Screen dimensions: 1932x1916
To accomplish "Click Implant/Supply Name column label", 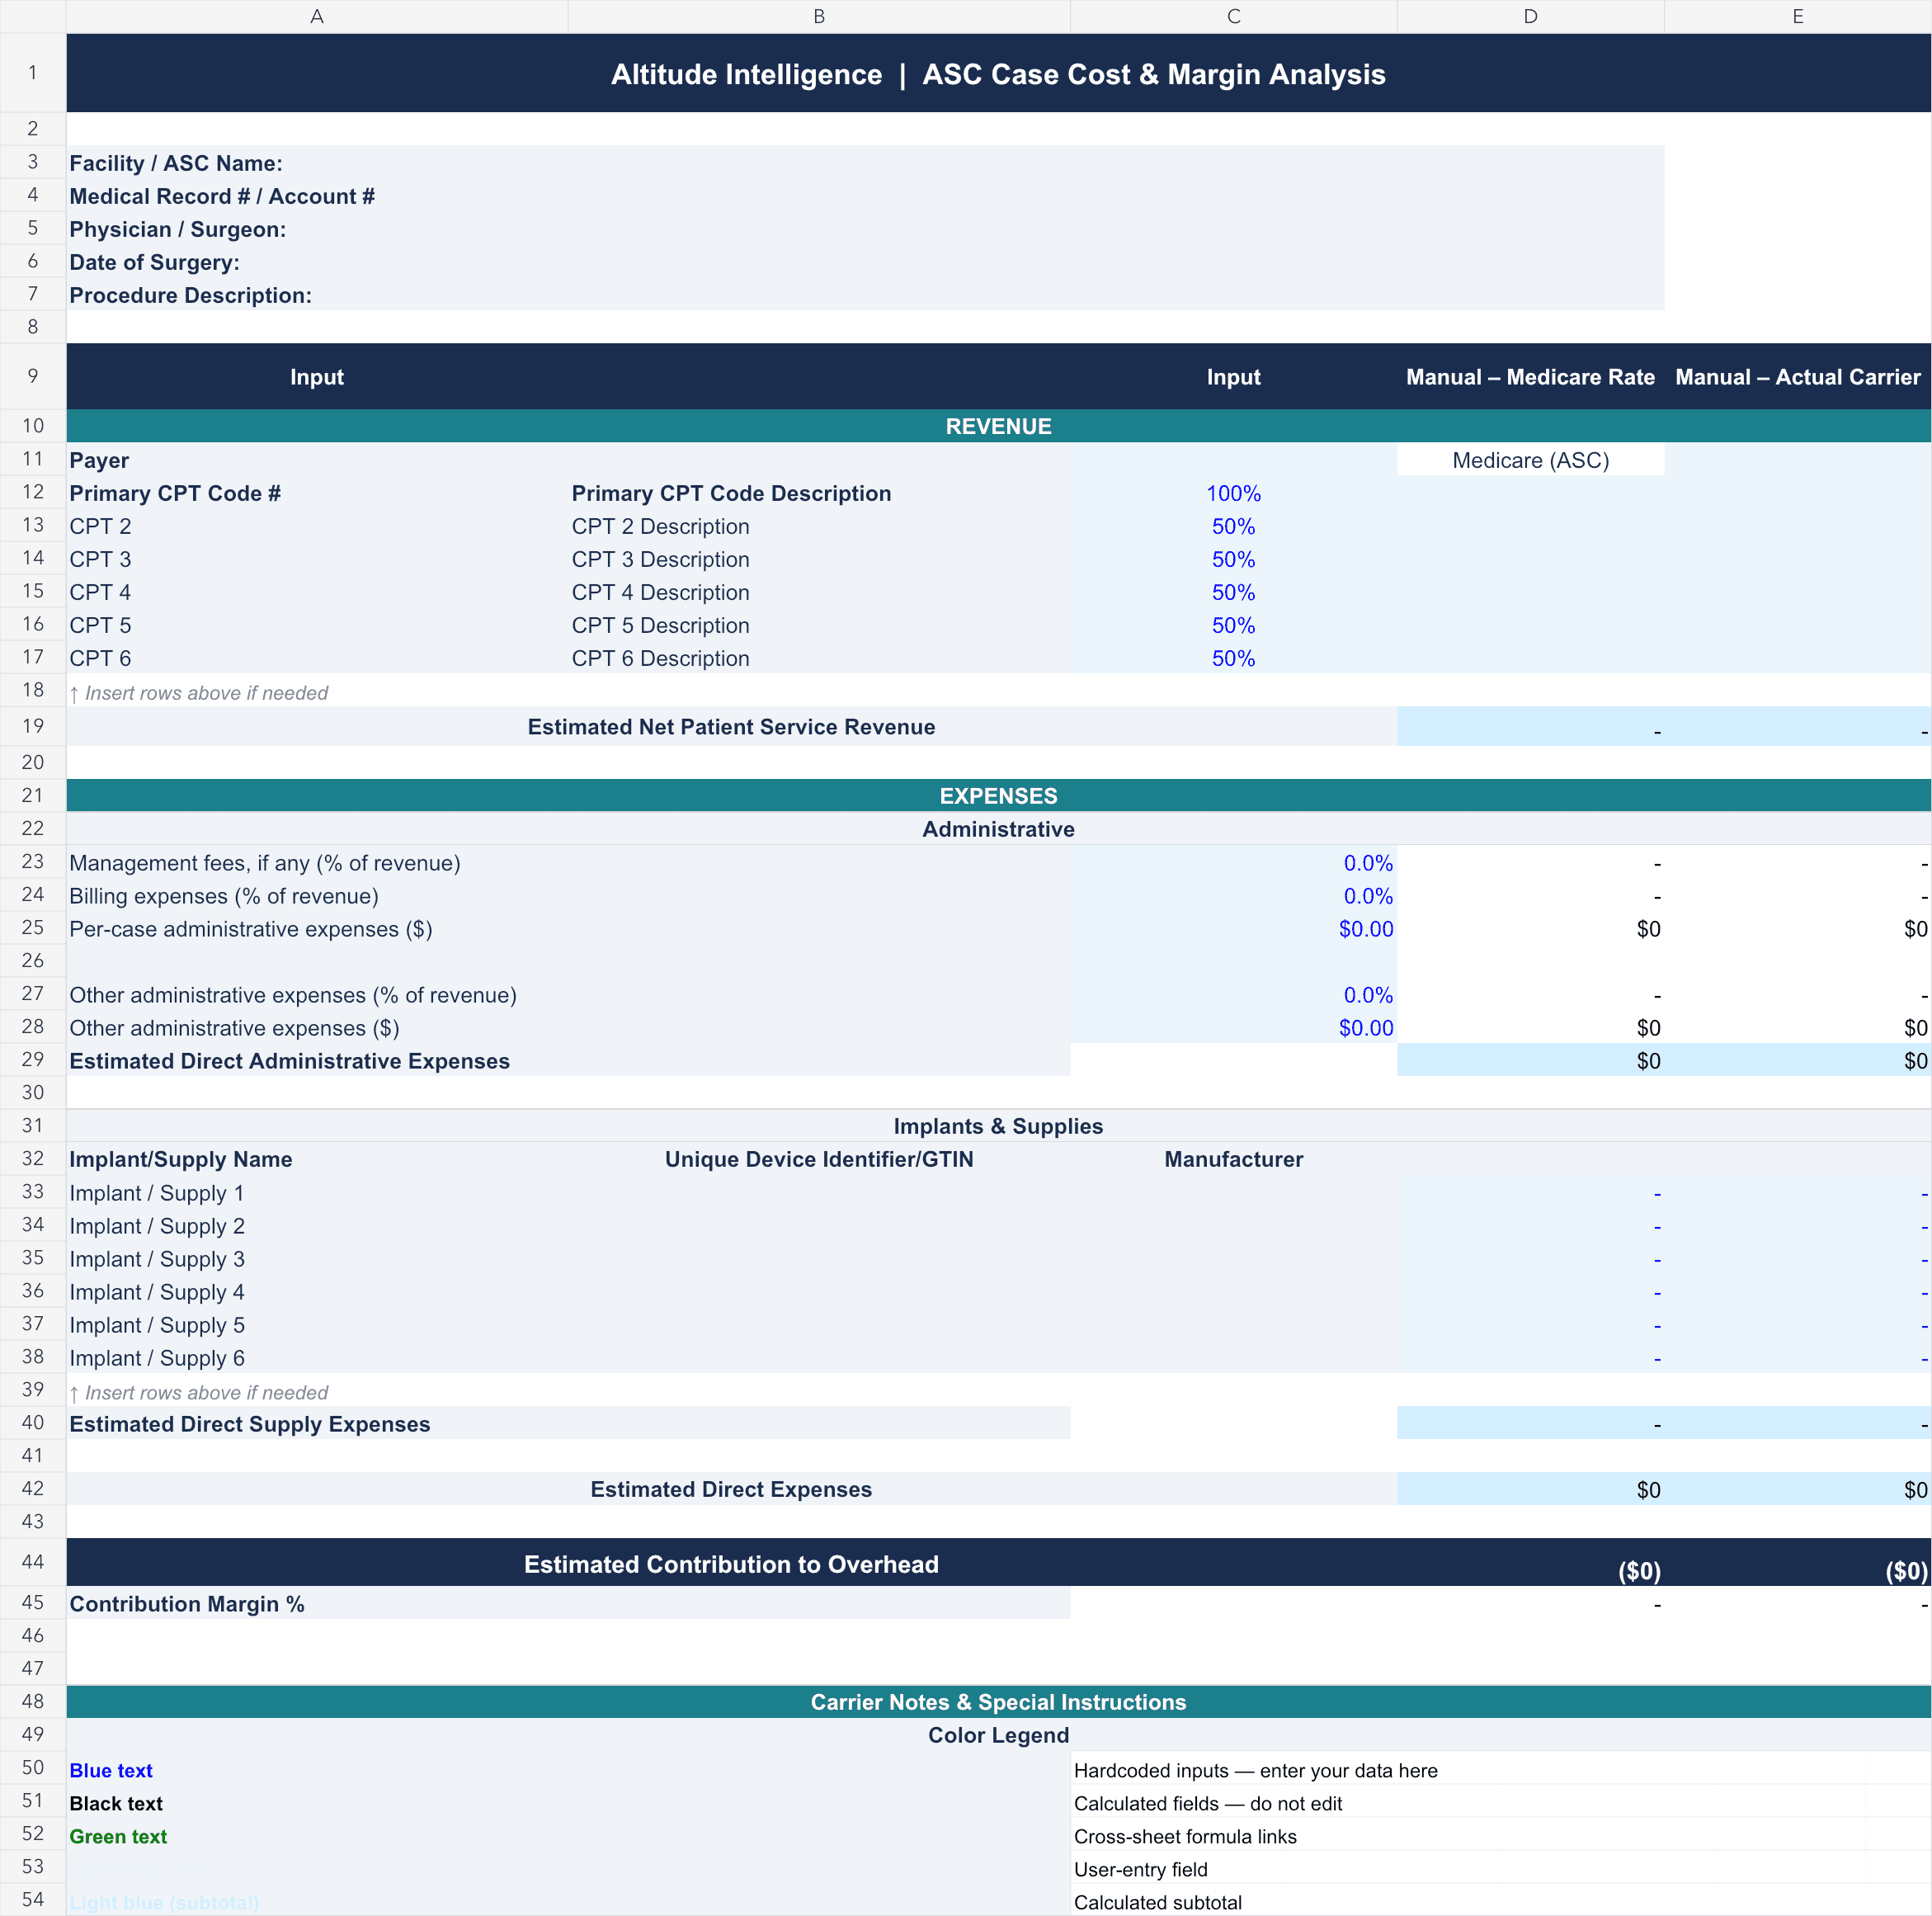I will (181, 1159).
